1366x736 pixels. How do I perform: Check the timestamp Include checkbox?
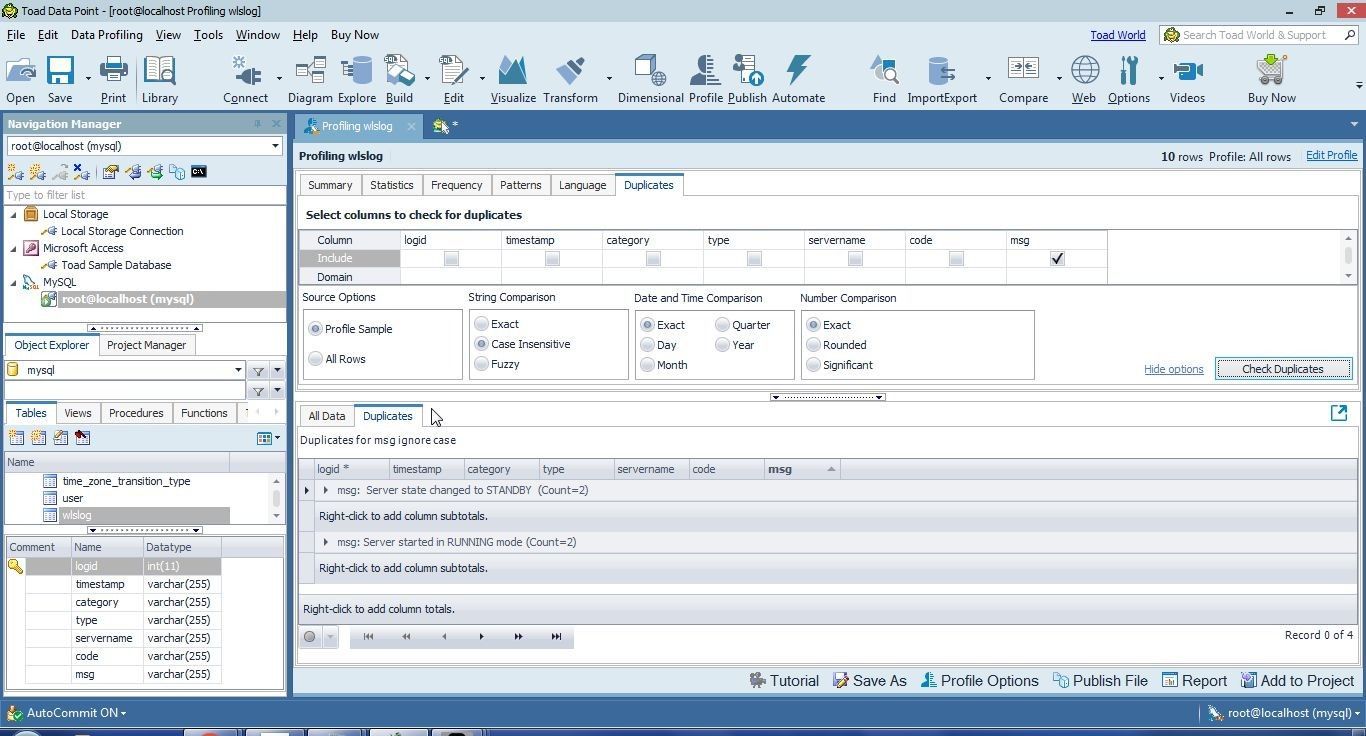click(552, 259)
